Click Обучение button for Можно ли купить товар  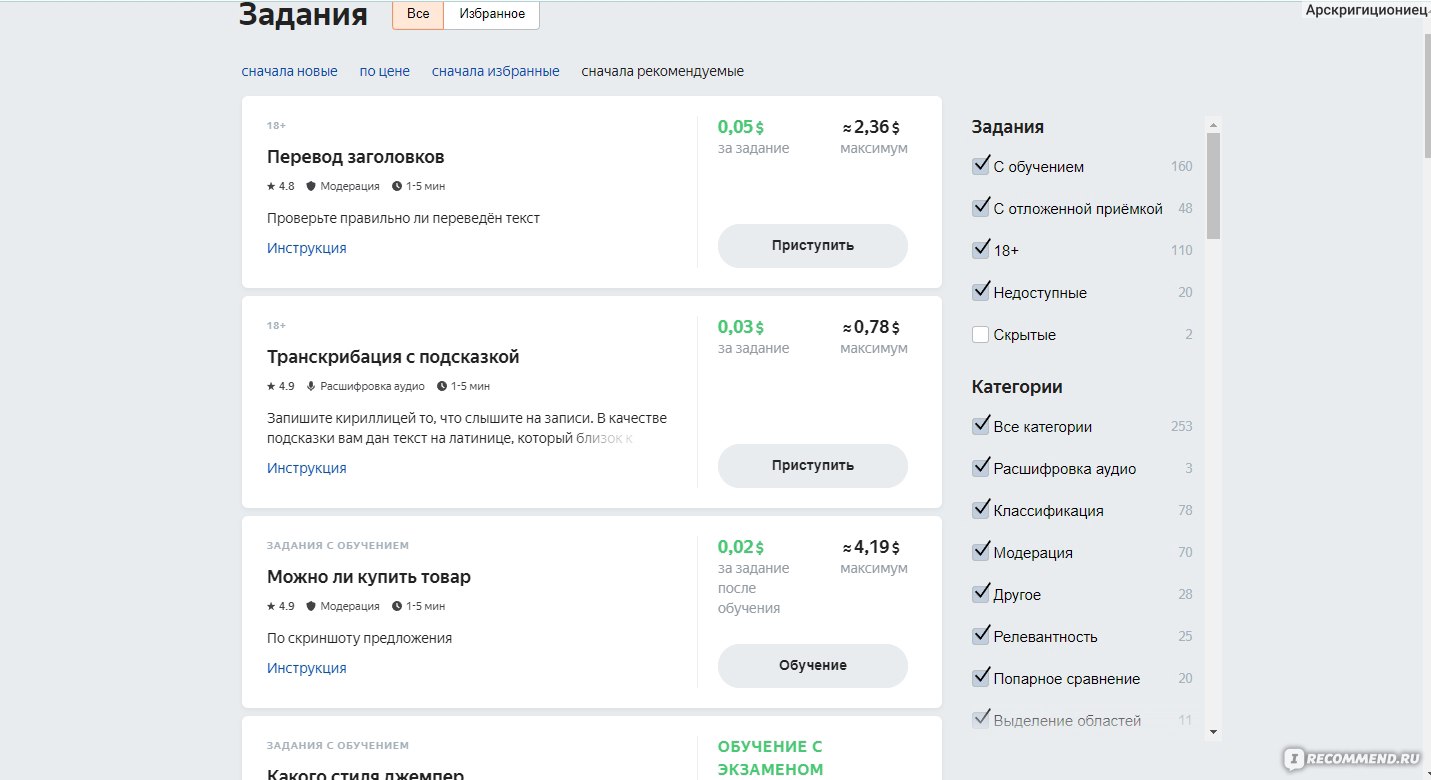point(813,666)
